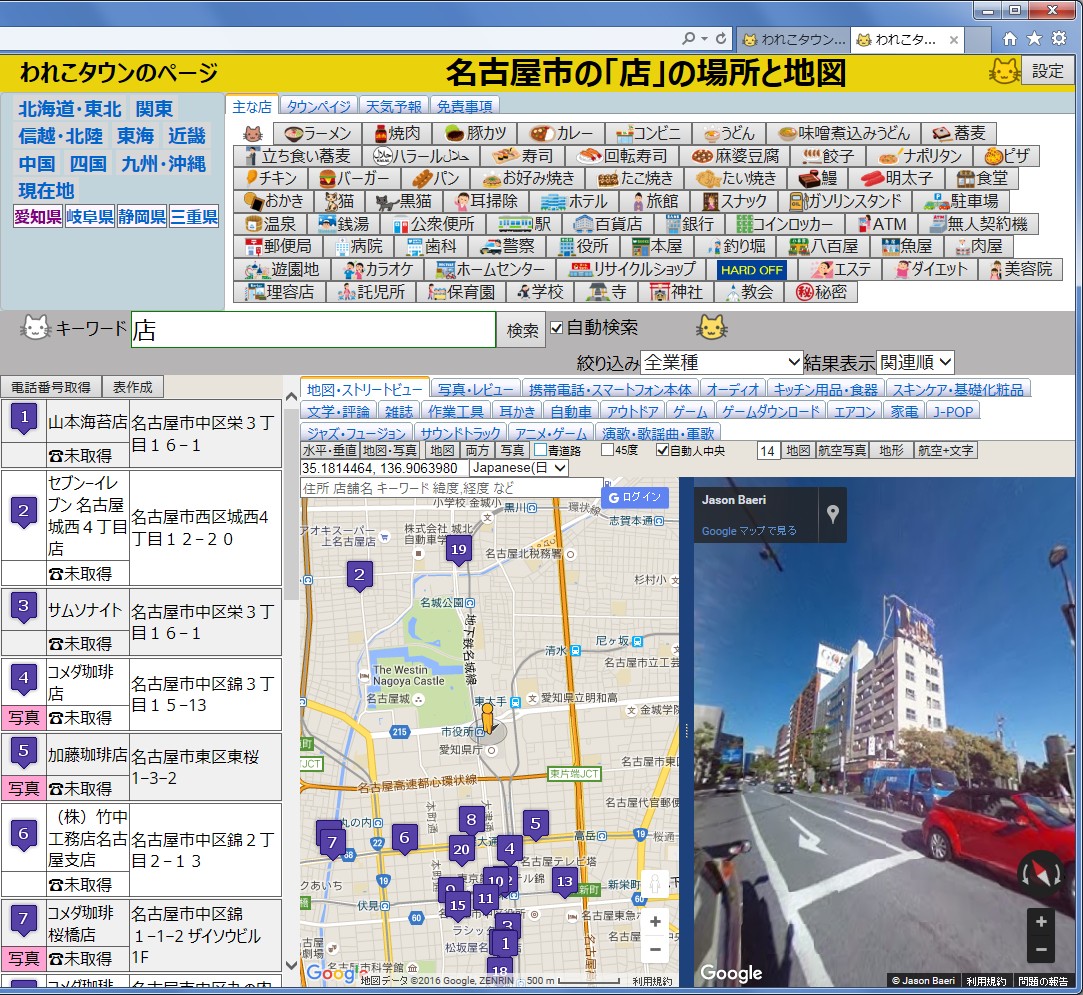The width and height of the screenshot is (1083, 995).
Task: Choose the 神社 category
Action: tap(677, 292)
